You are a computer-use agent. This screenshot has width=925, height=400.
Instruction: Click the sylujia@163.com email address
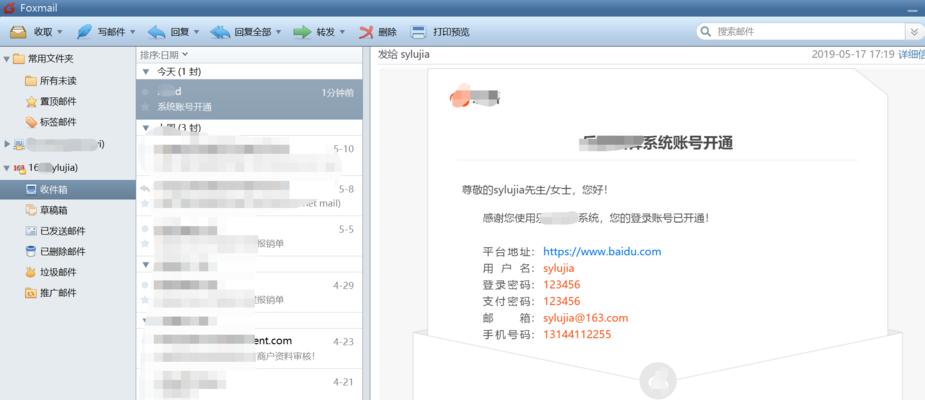pyautogui.click(x=585, y=318)
